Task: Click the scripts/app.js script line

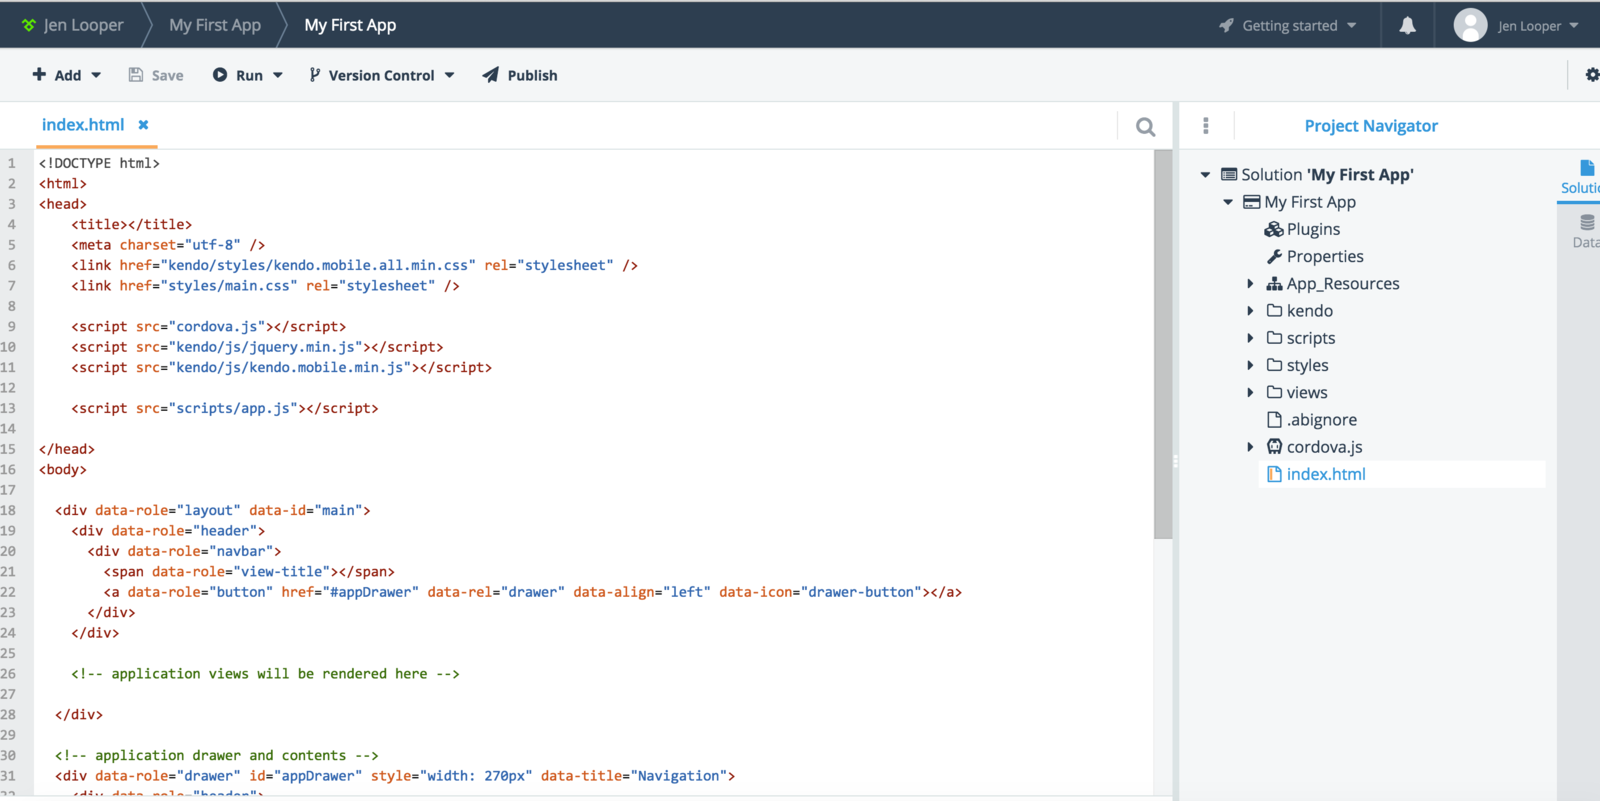Action: coord(224,408)
